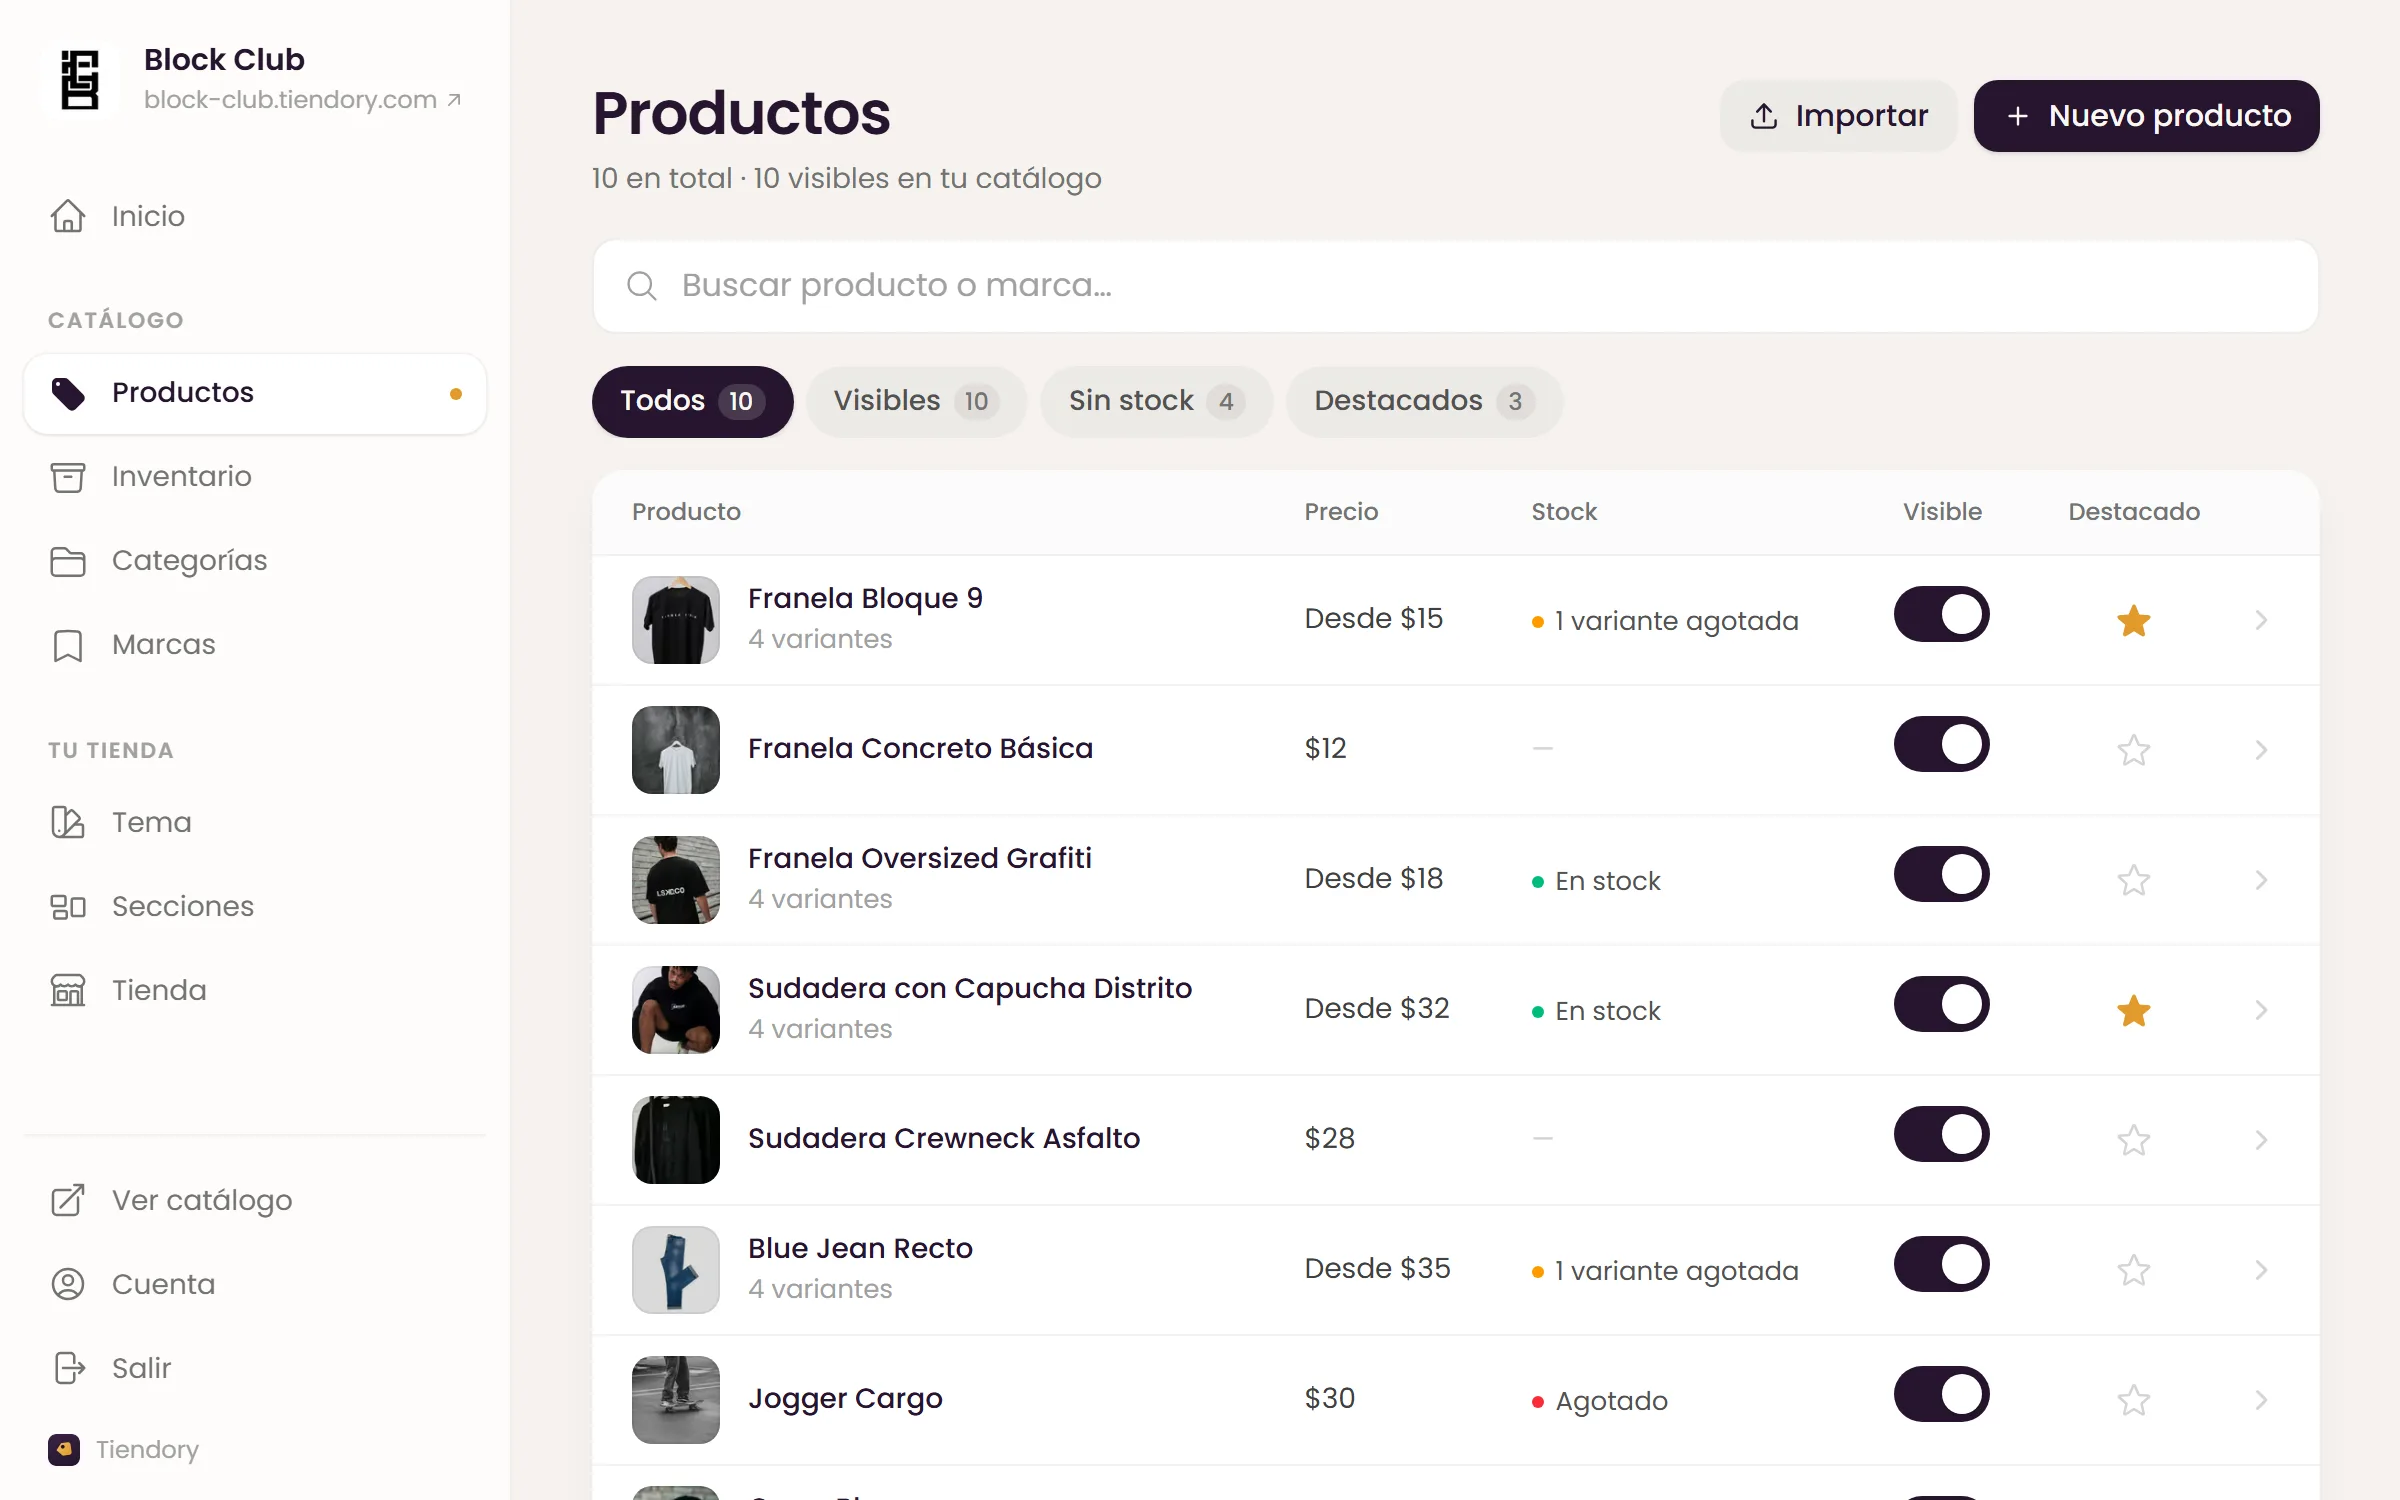Unstar Franela Bloque 9 as destacado
This screenshot has height=1500, width=2400.
coord(2134,620)
